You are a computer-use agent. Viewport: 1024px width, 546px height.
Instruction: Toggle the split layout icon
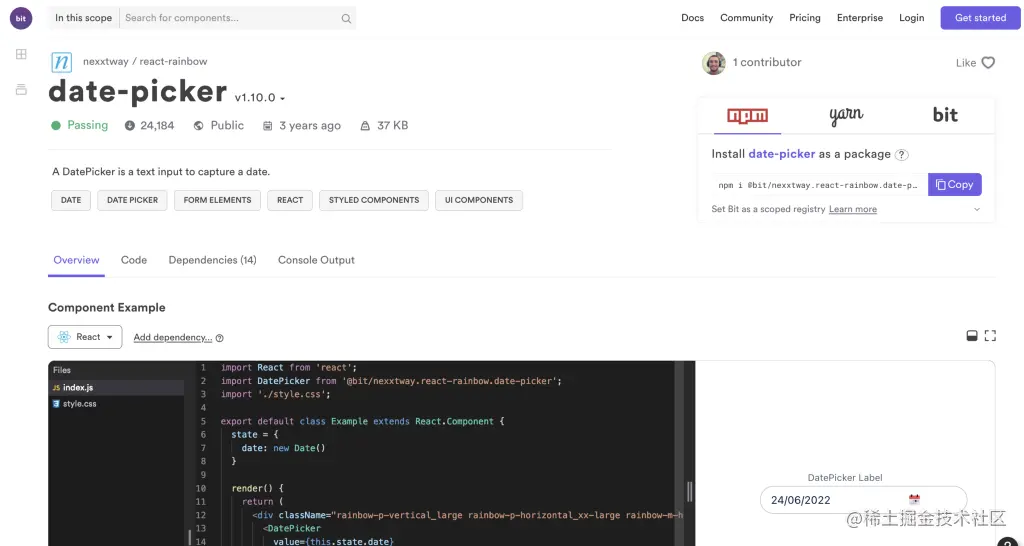click(972, 336)
